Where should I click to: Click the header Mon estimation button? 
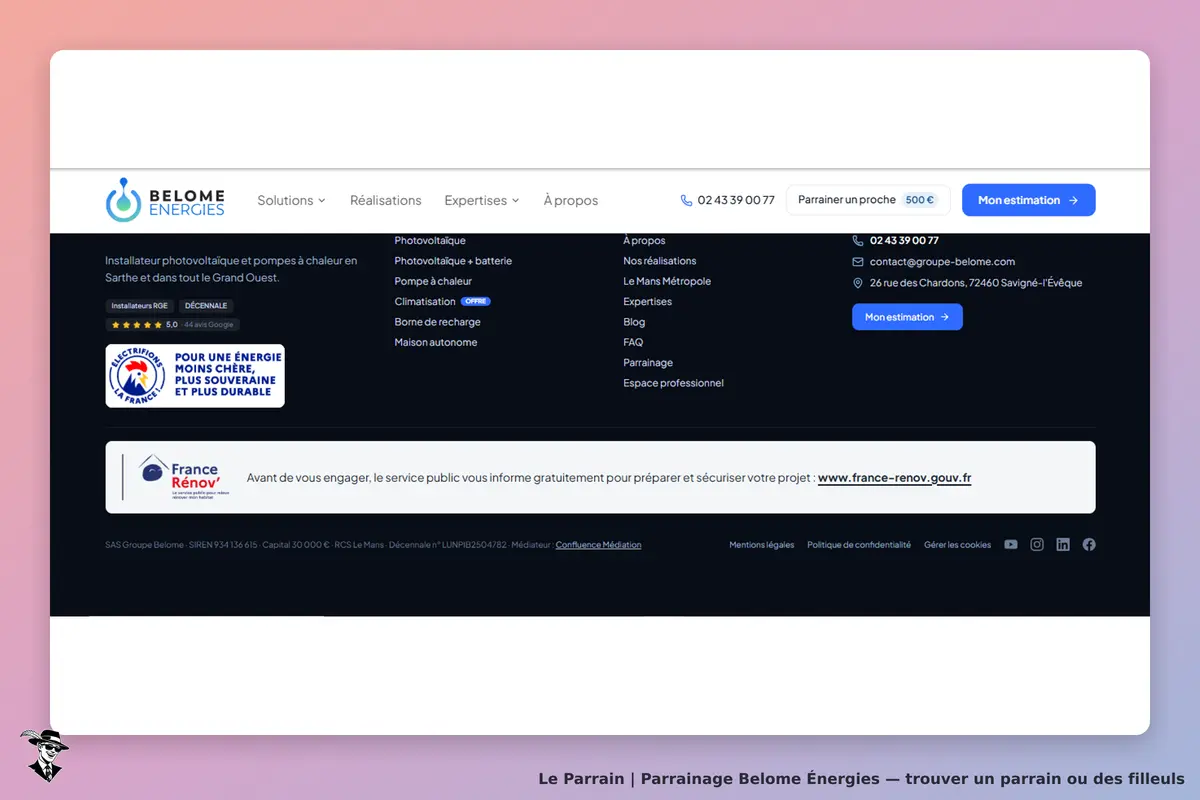coord(1028,200)
